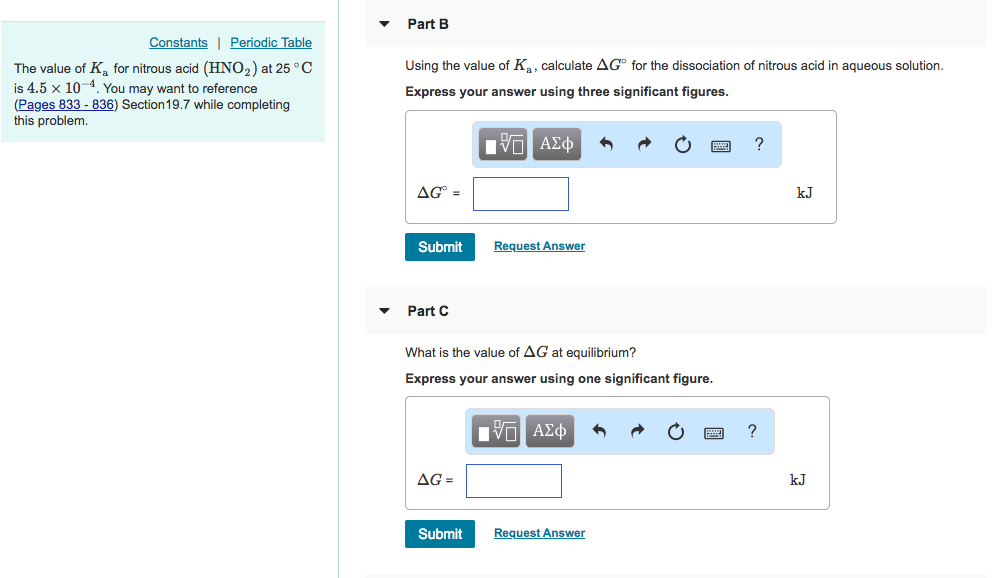The height and width of the screenshot is (578, 992).
Task: Reset the Part B answer entry
Action: point(682,144)
